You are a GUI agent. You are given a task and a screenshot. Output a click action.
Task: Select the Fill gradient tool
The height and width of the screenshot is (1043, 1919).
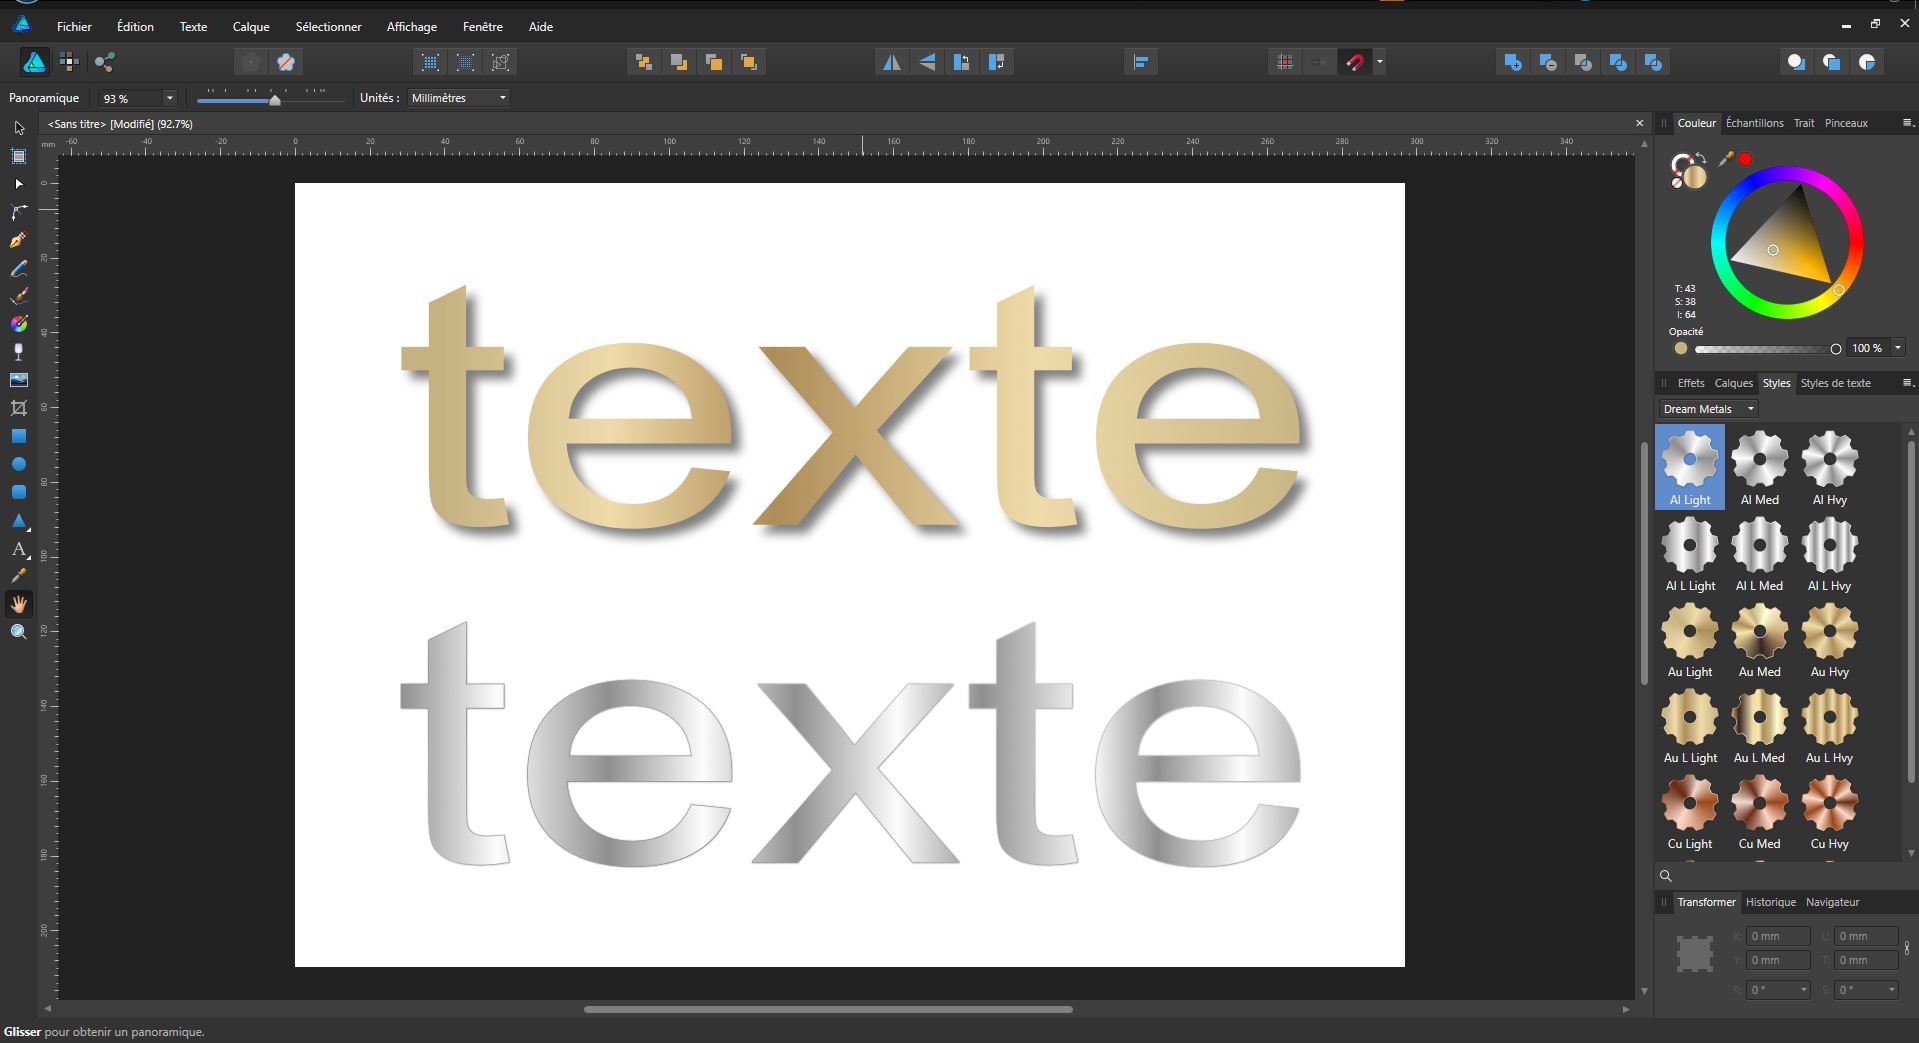(x=19, y=324)
